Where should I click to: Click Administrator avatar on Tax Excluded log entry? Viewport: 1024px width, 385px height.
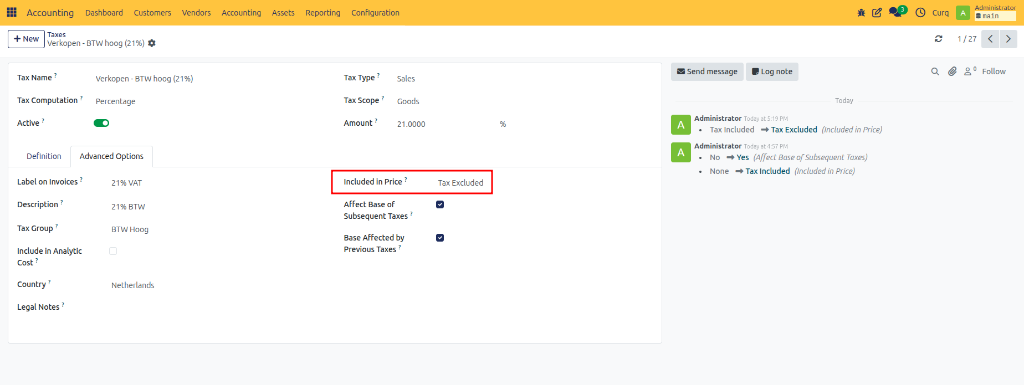(680, 124)
